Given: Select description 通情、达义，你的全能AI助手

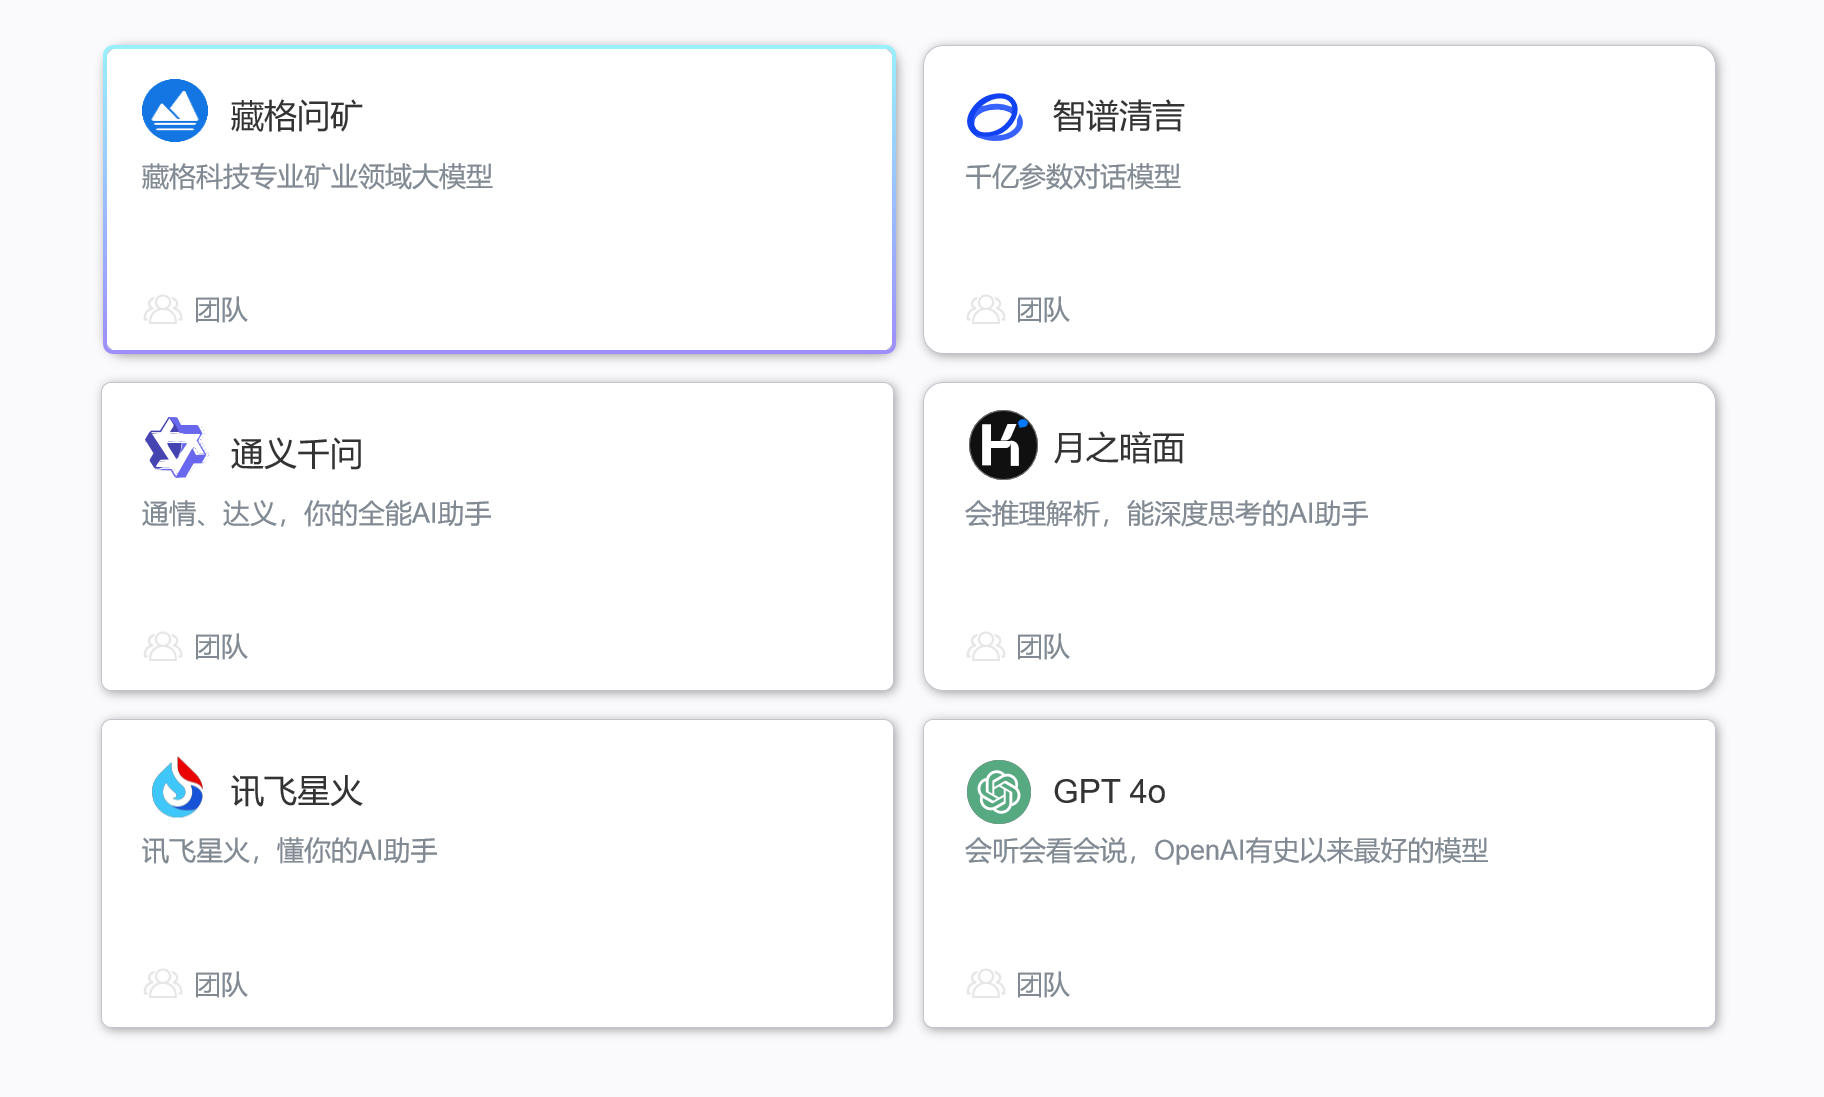Looking at the screenshot, I should coord(317,514).
